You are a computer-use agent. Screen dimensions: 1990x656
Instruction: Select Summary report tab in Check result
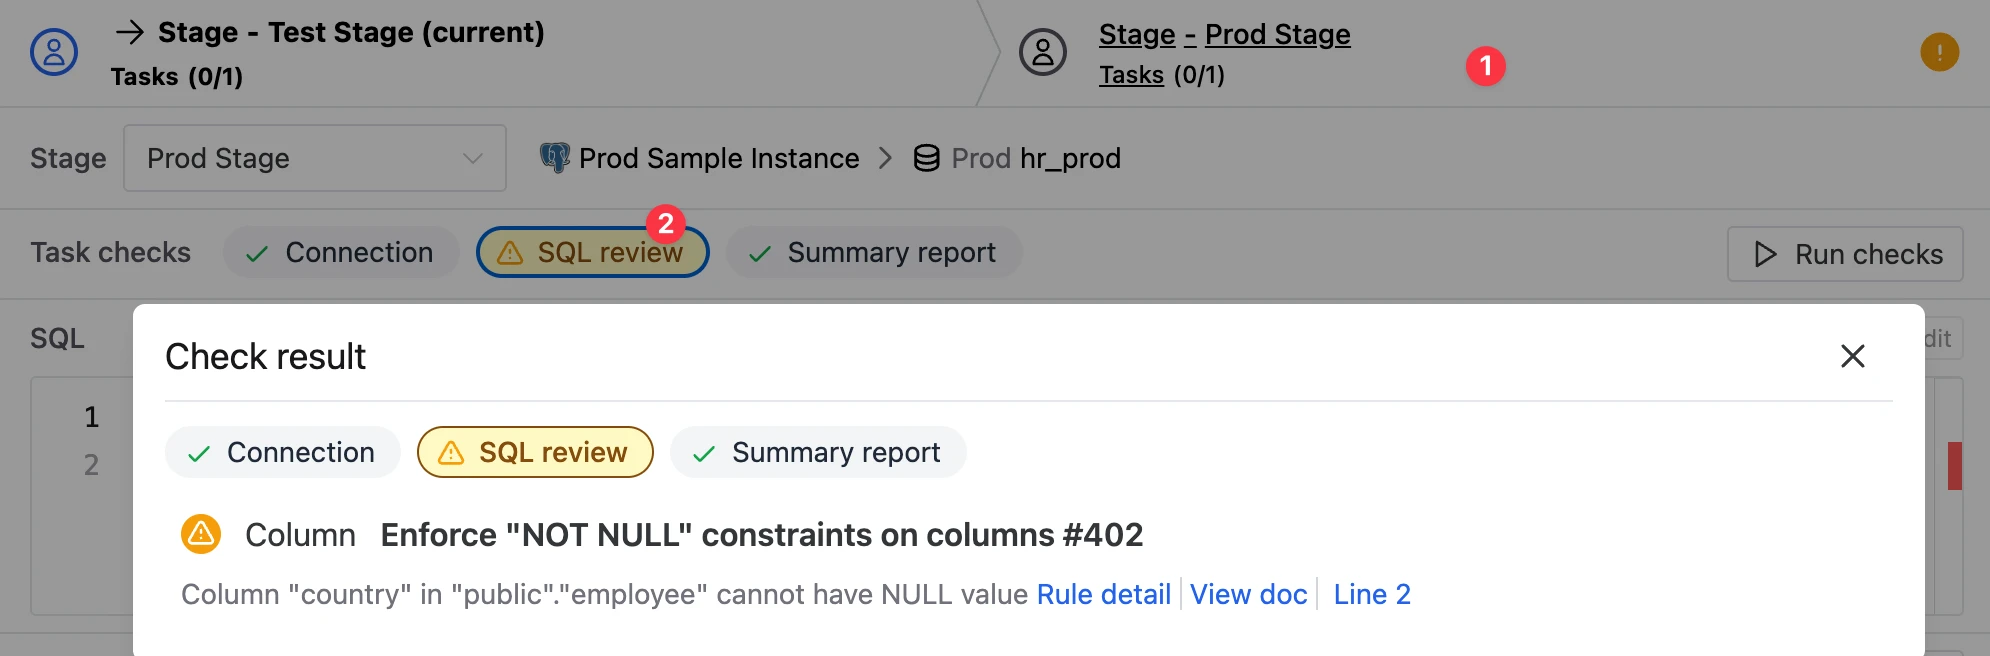[x=818, y=452]
